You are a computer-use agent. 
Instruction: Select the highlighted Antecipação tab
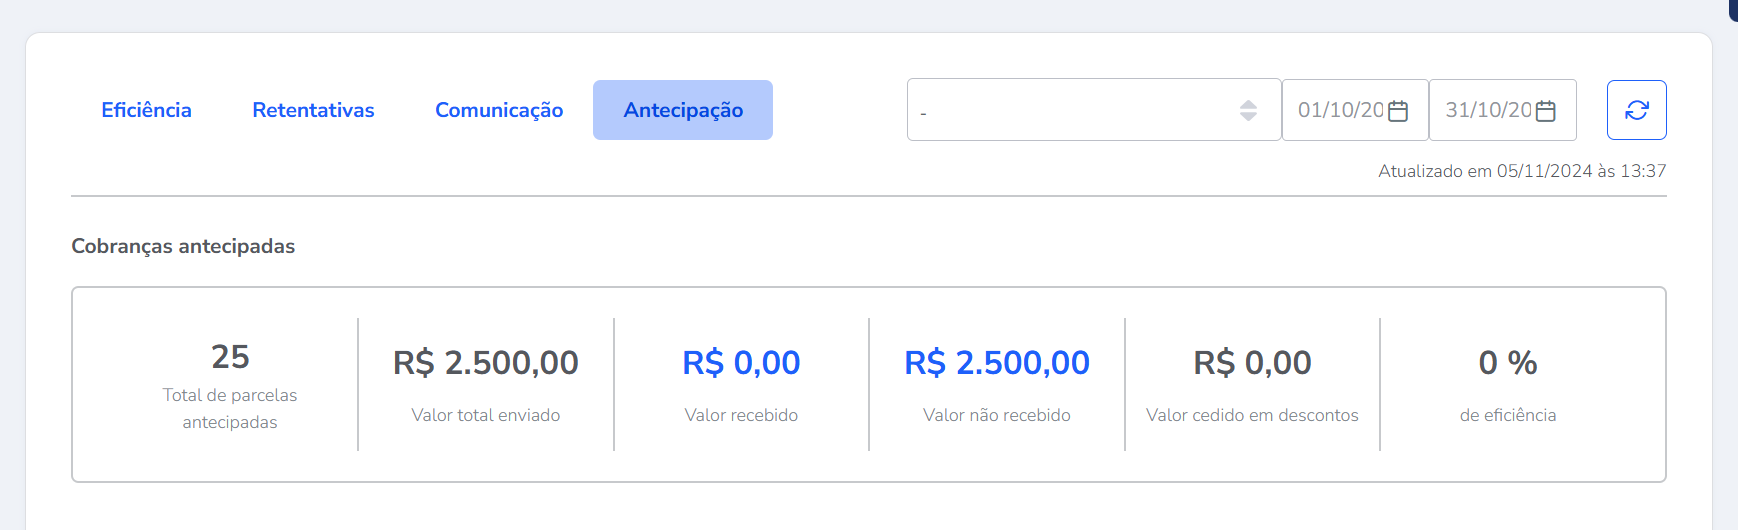(x=683, y=110)
